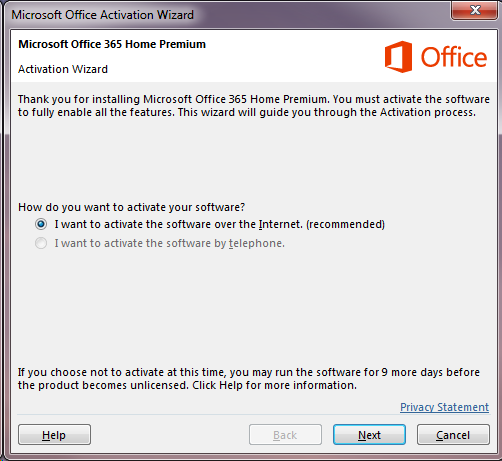
Task: Click the 'Microsoft Office Activation Wizard' title bar
Action: [x=103, y=15]
